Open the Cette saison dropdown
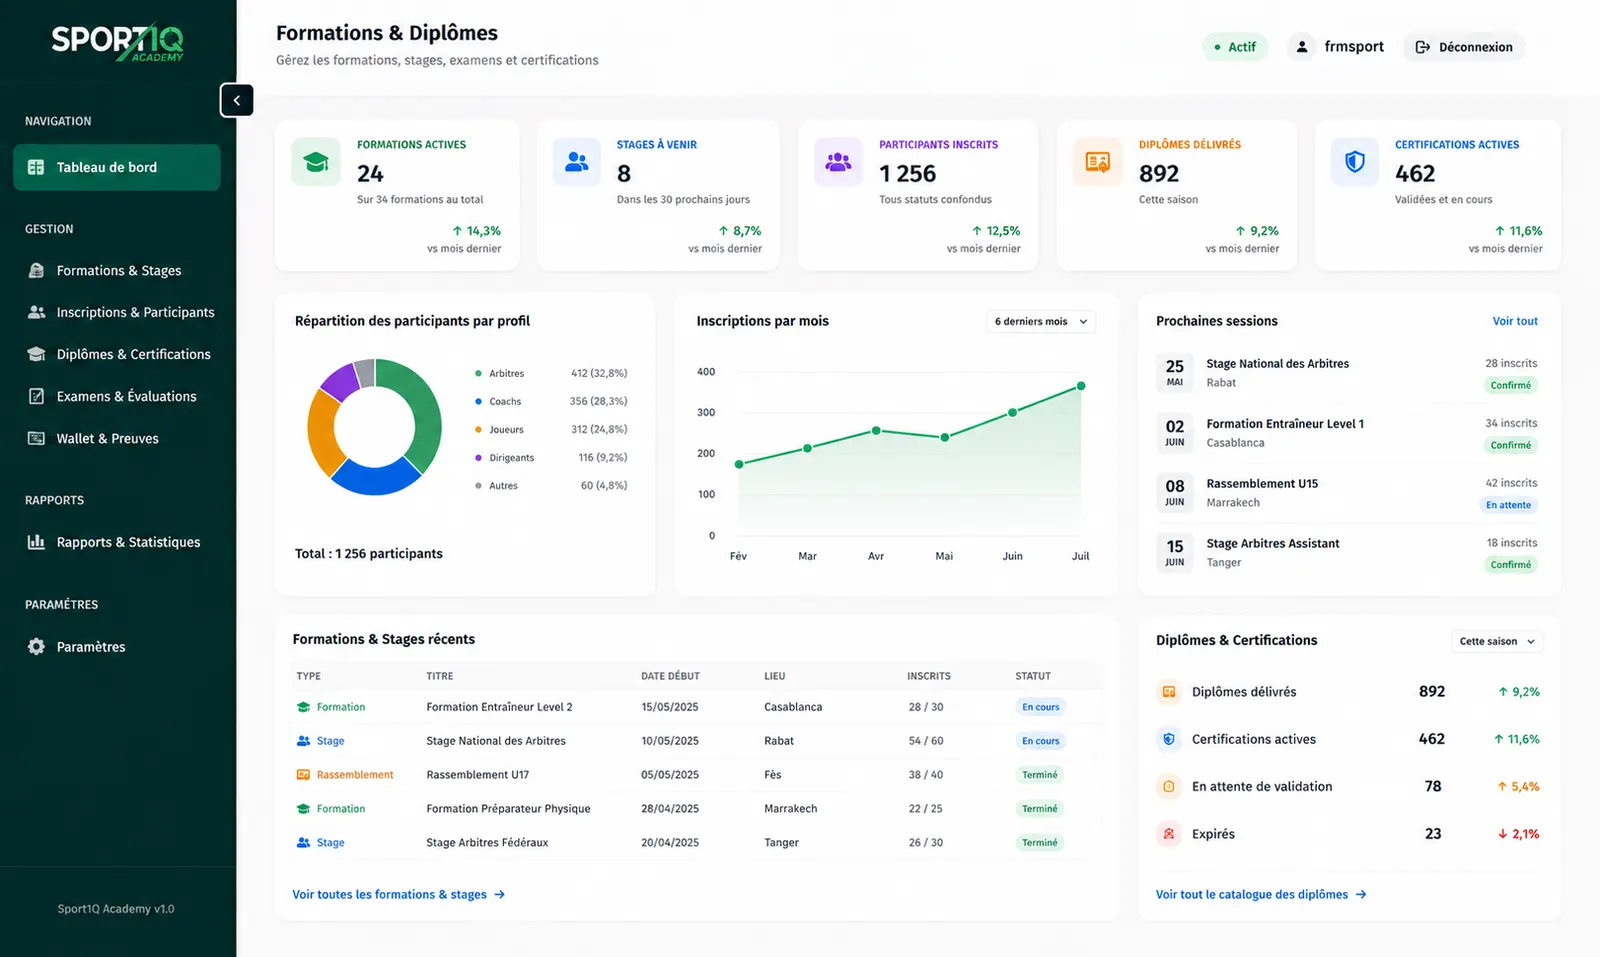 [x=1497, y=641]
